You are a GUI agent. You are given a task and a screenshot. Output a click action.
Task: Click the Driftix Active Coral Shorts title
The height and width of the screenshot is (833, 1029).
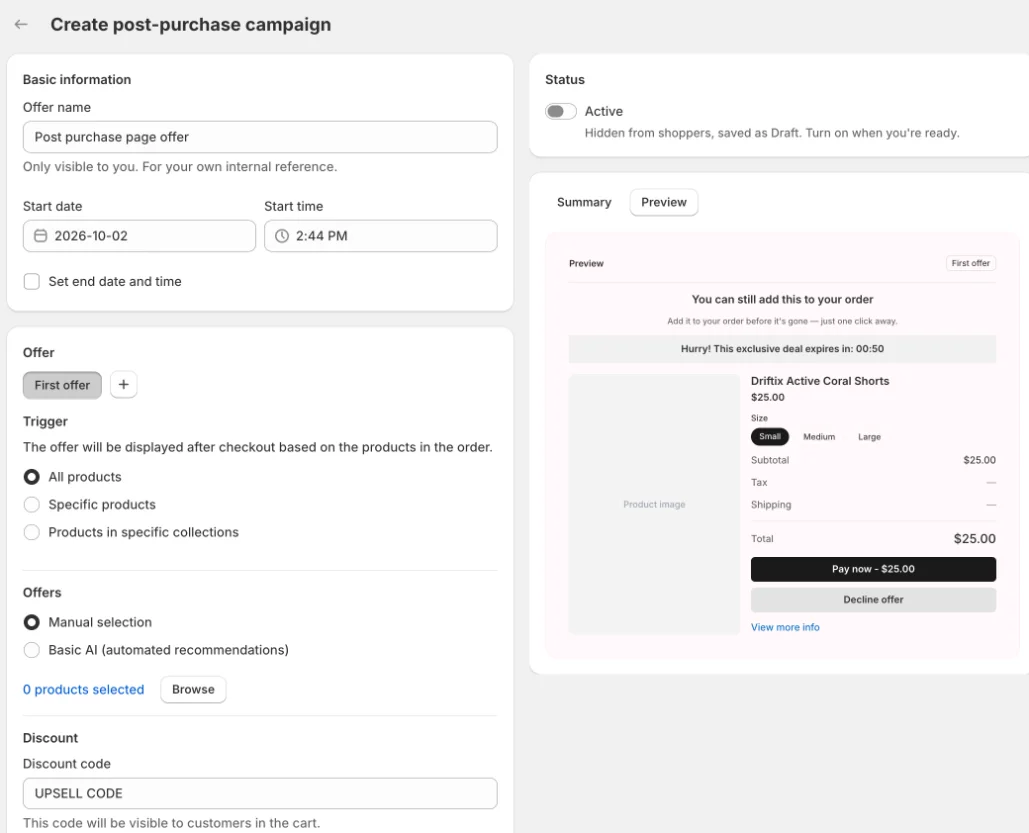coord(820,381)
